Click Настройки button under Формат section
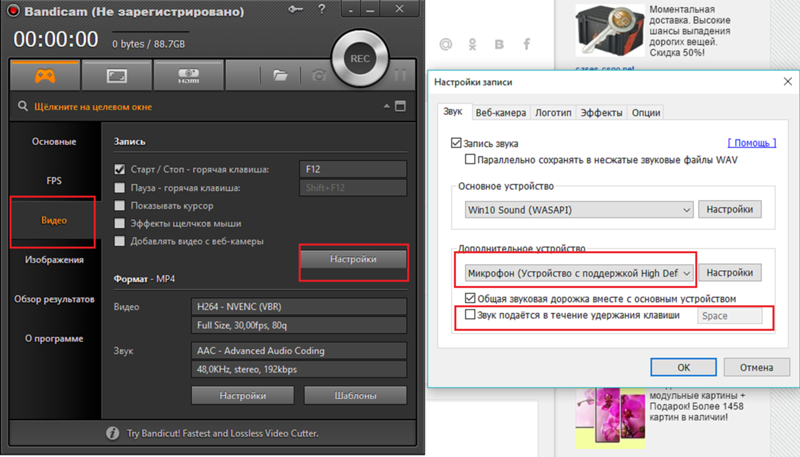 coord(243,395)
